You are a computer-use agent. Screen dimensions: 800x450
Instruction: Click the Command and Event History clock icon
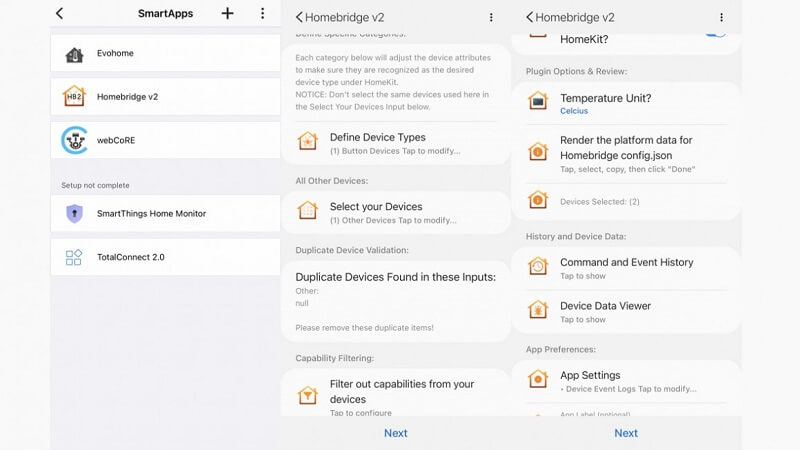coord(538,266)
